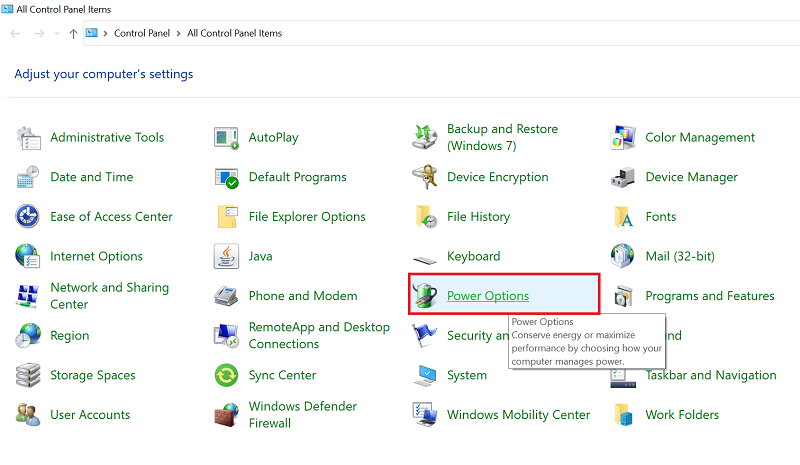Select Control Panel breadcrumb segment
This screenshot has width=800, height=465.
coord(142,33)
